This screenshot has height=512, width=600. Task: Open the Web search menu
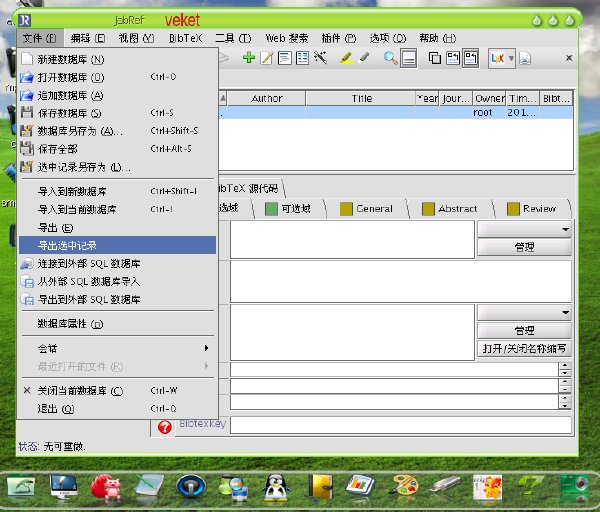click(287, 38)
